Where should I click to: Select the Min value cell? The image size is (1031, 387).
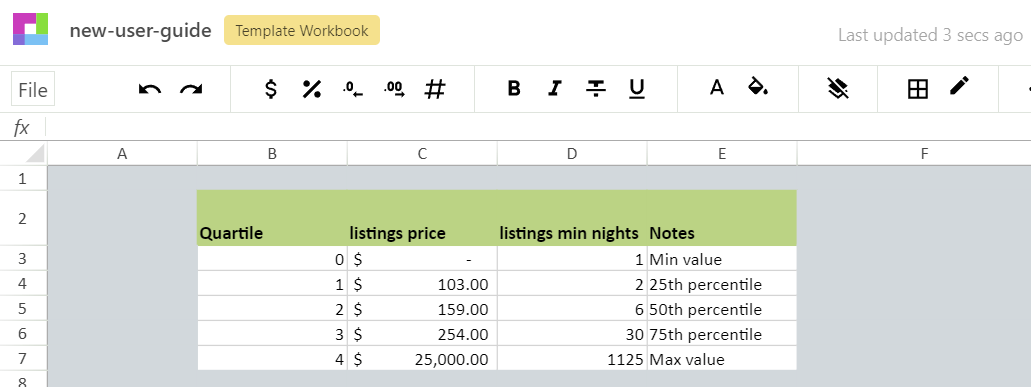722,259
